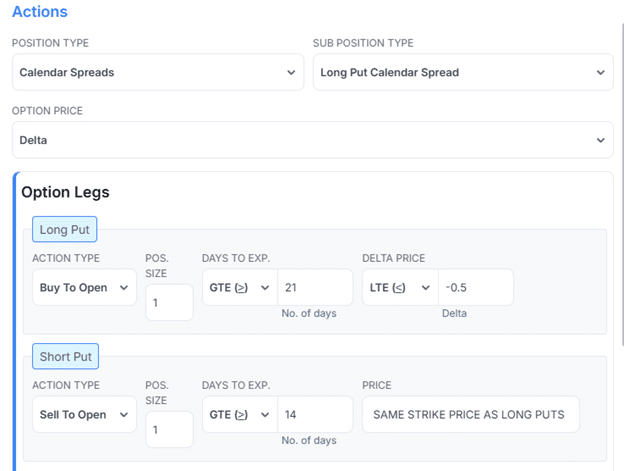Screen dimensions: 624x471
Task: Open the LTE delta price operator dropdown
Action: pos(399,288)
